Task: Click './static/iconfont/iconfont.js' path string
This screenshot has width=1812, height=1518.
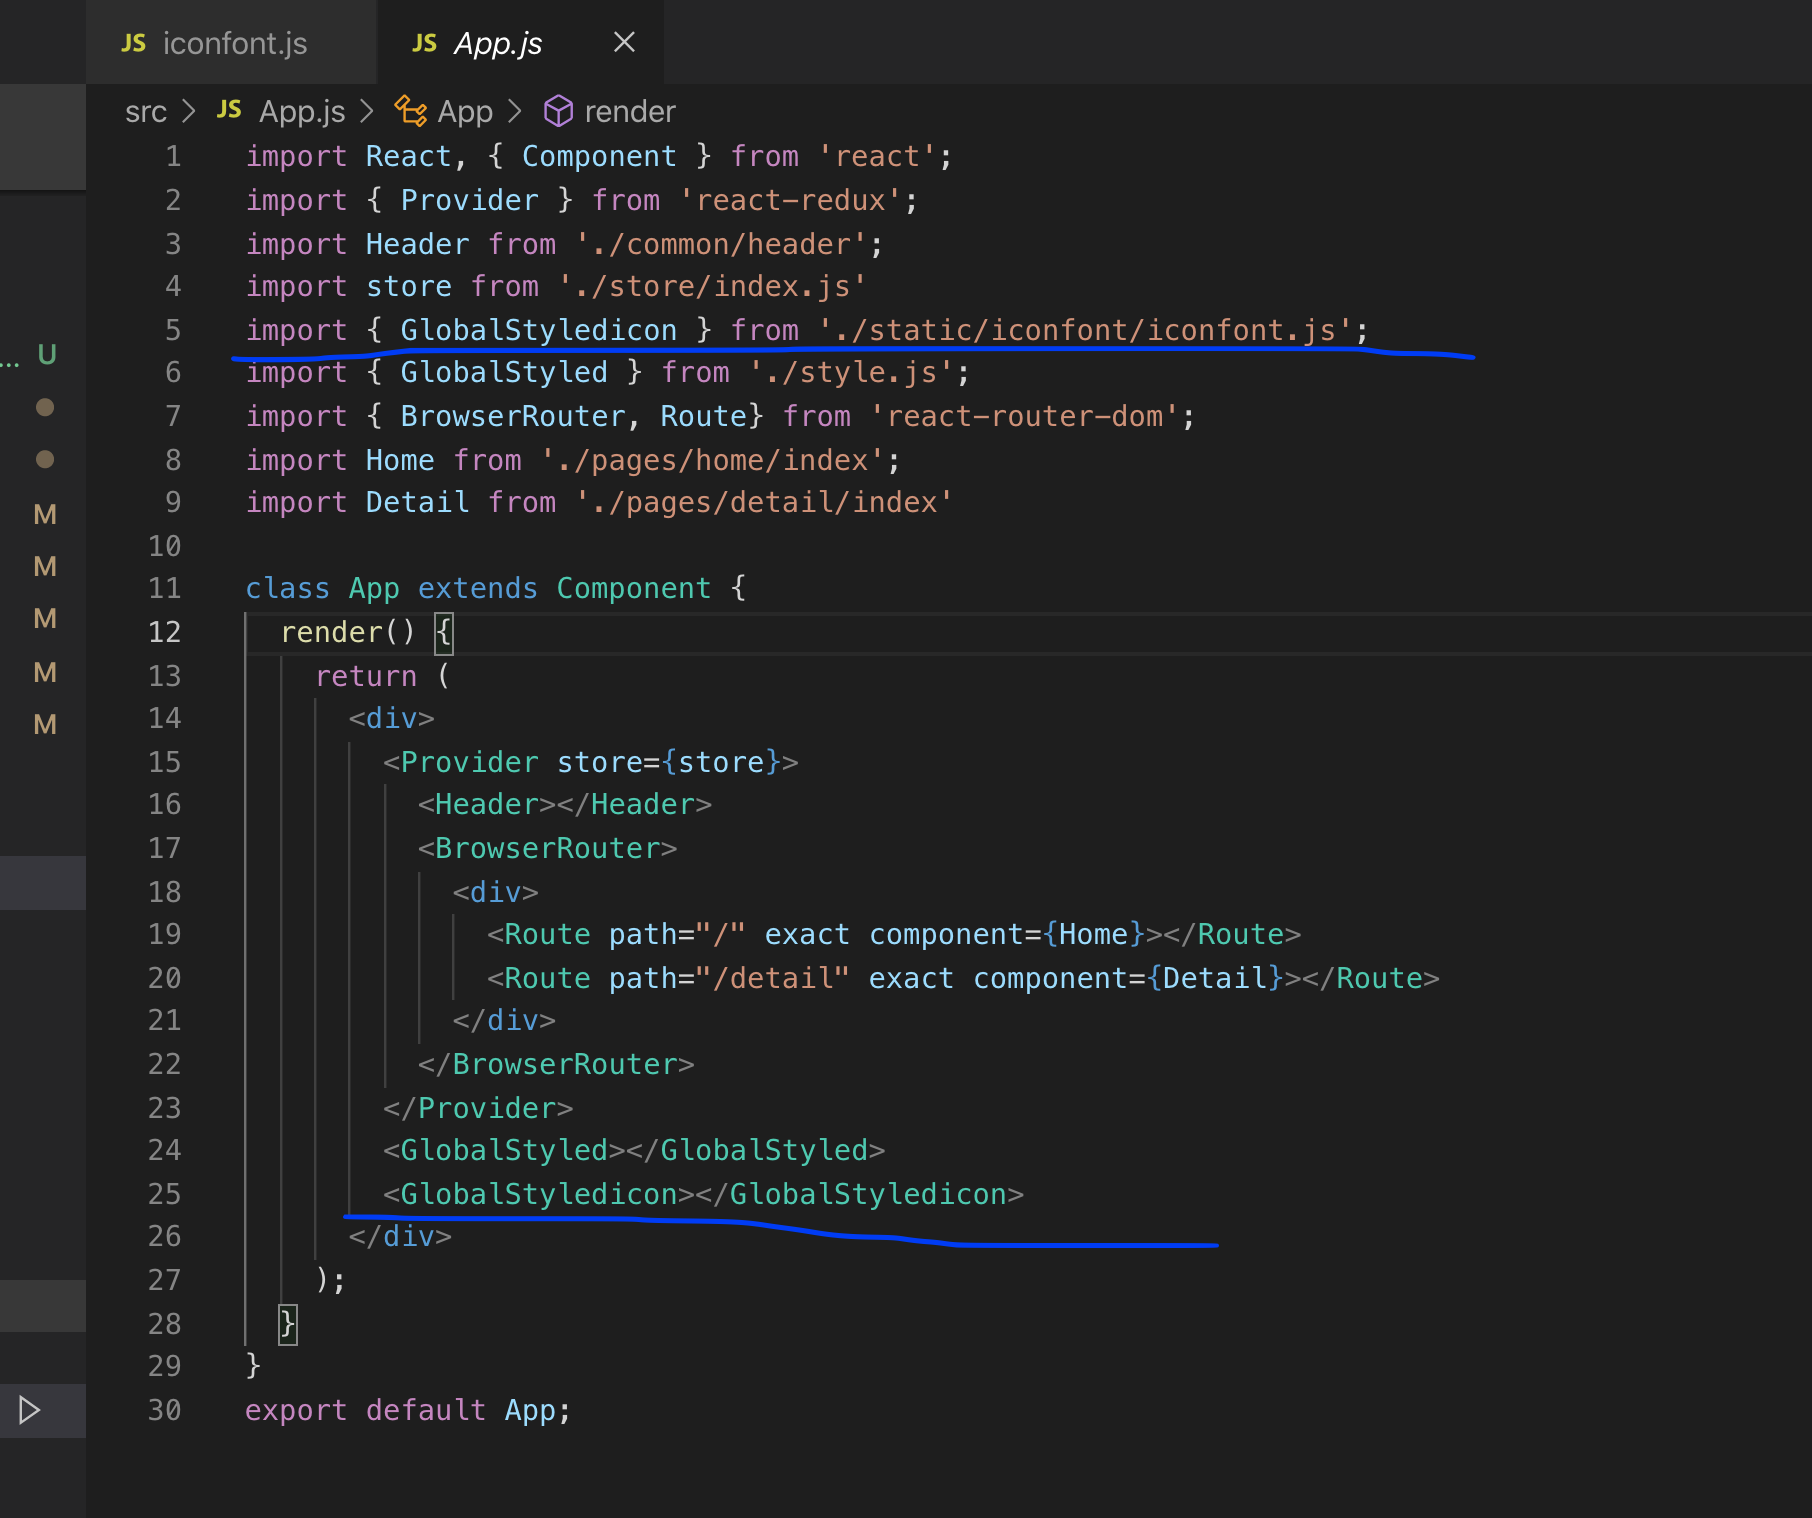Action: pyautogui.click(x=1086, y=330)
